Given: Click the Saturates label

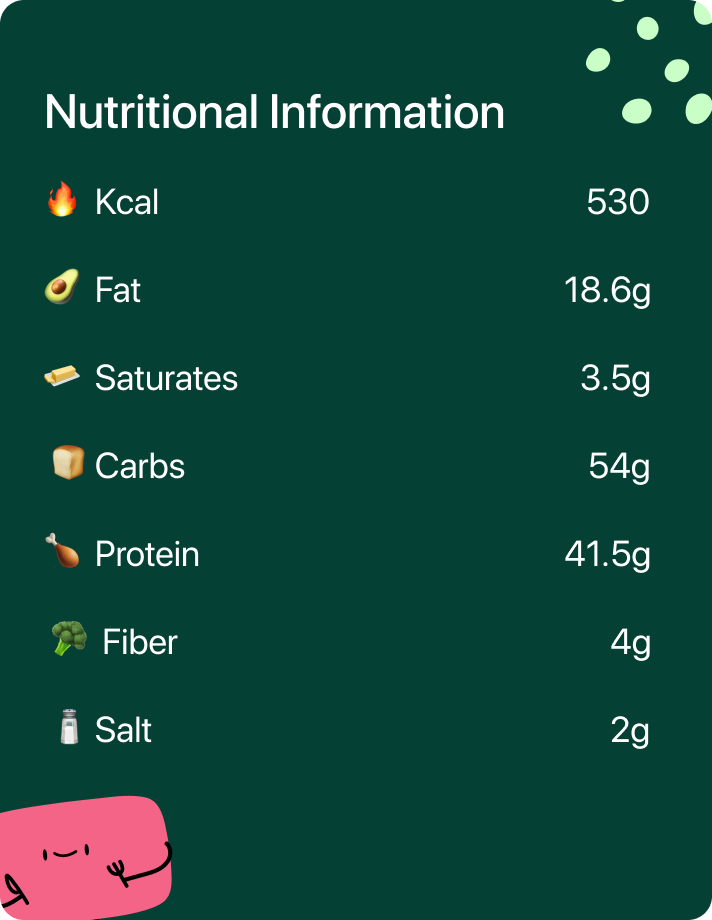Looking at the screenshot, I should (166, 378).
